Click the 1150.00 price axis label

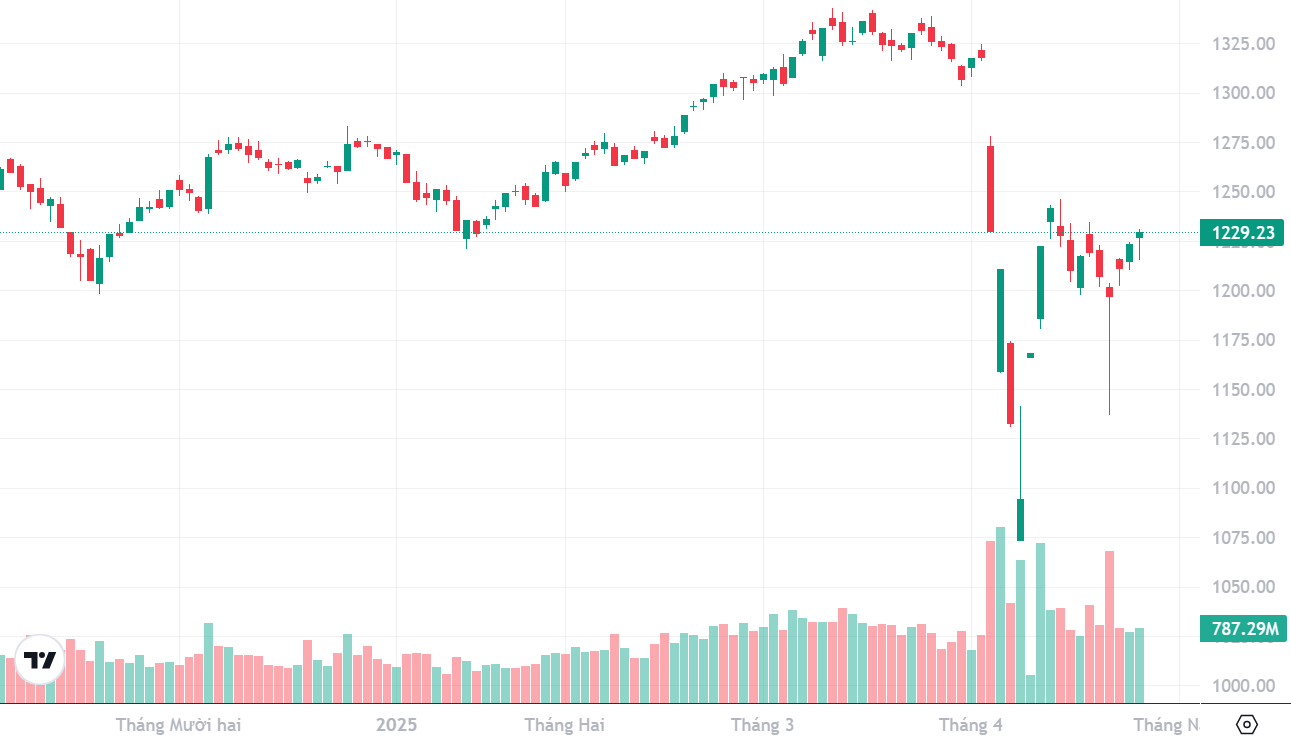click(x=1243, y=389)
